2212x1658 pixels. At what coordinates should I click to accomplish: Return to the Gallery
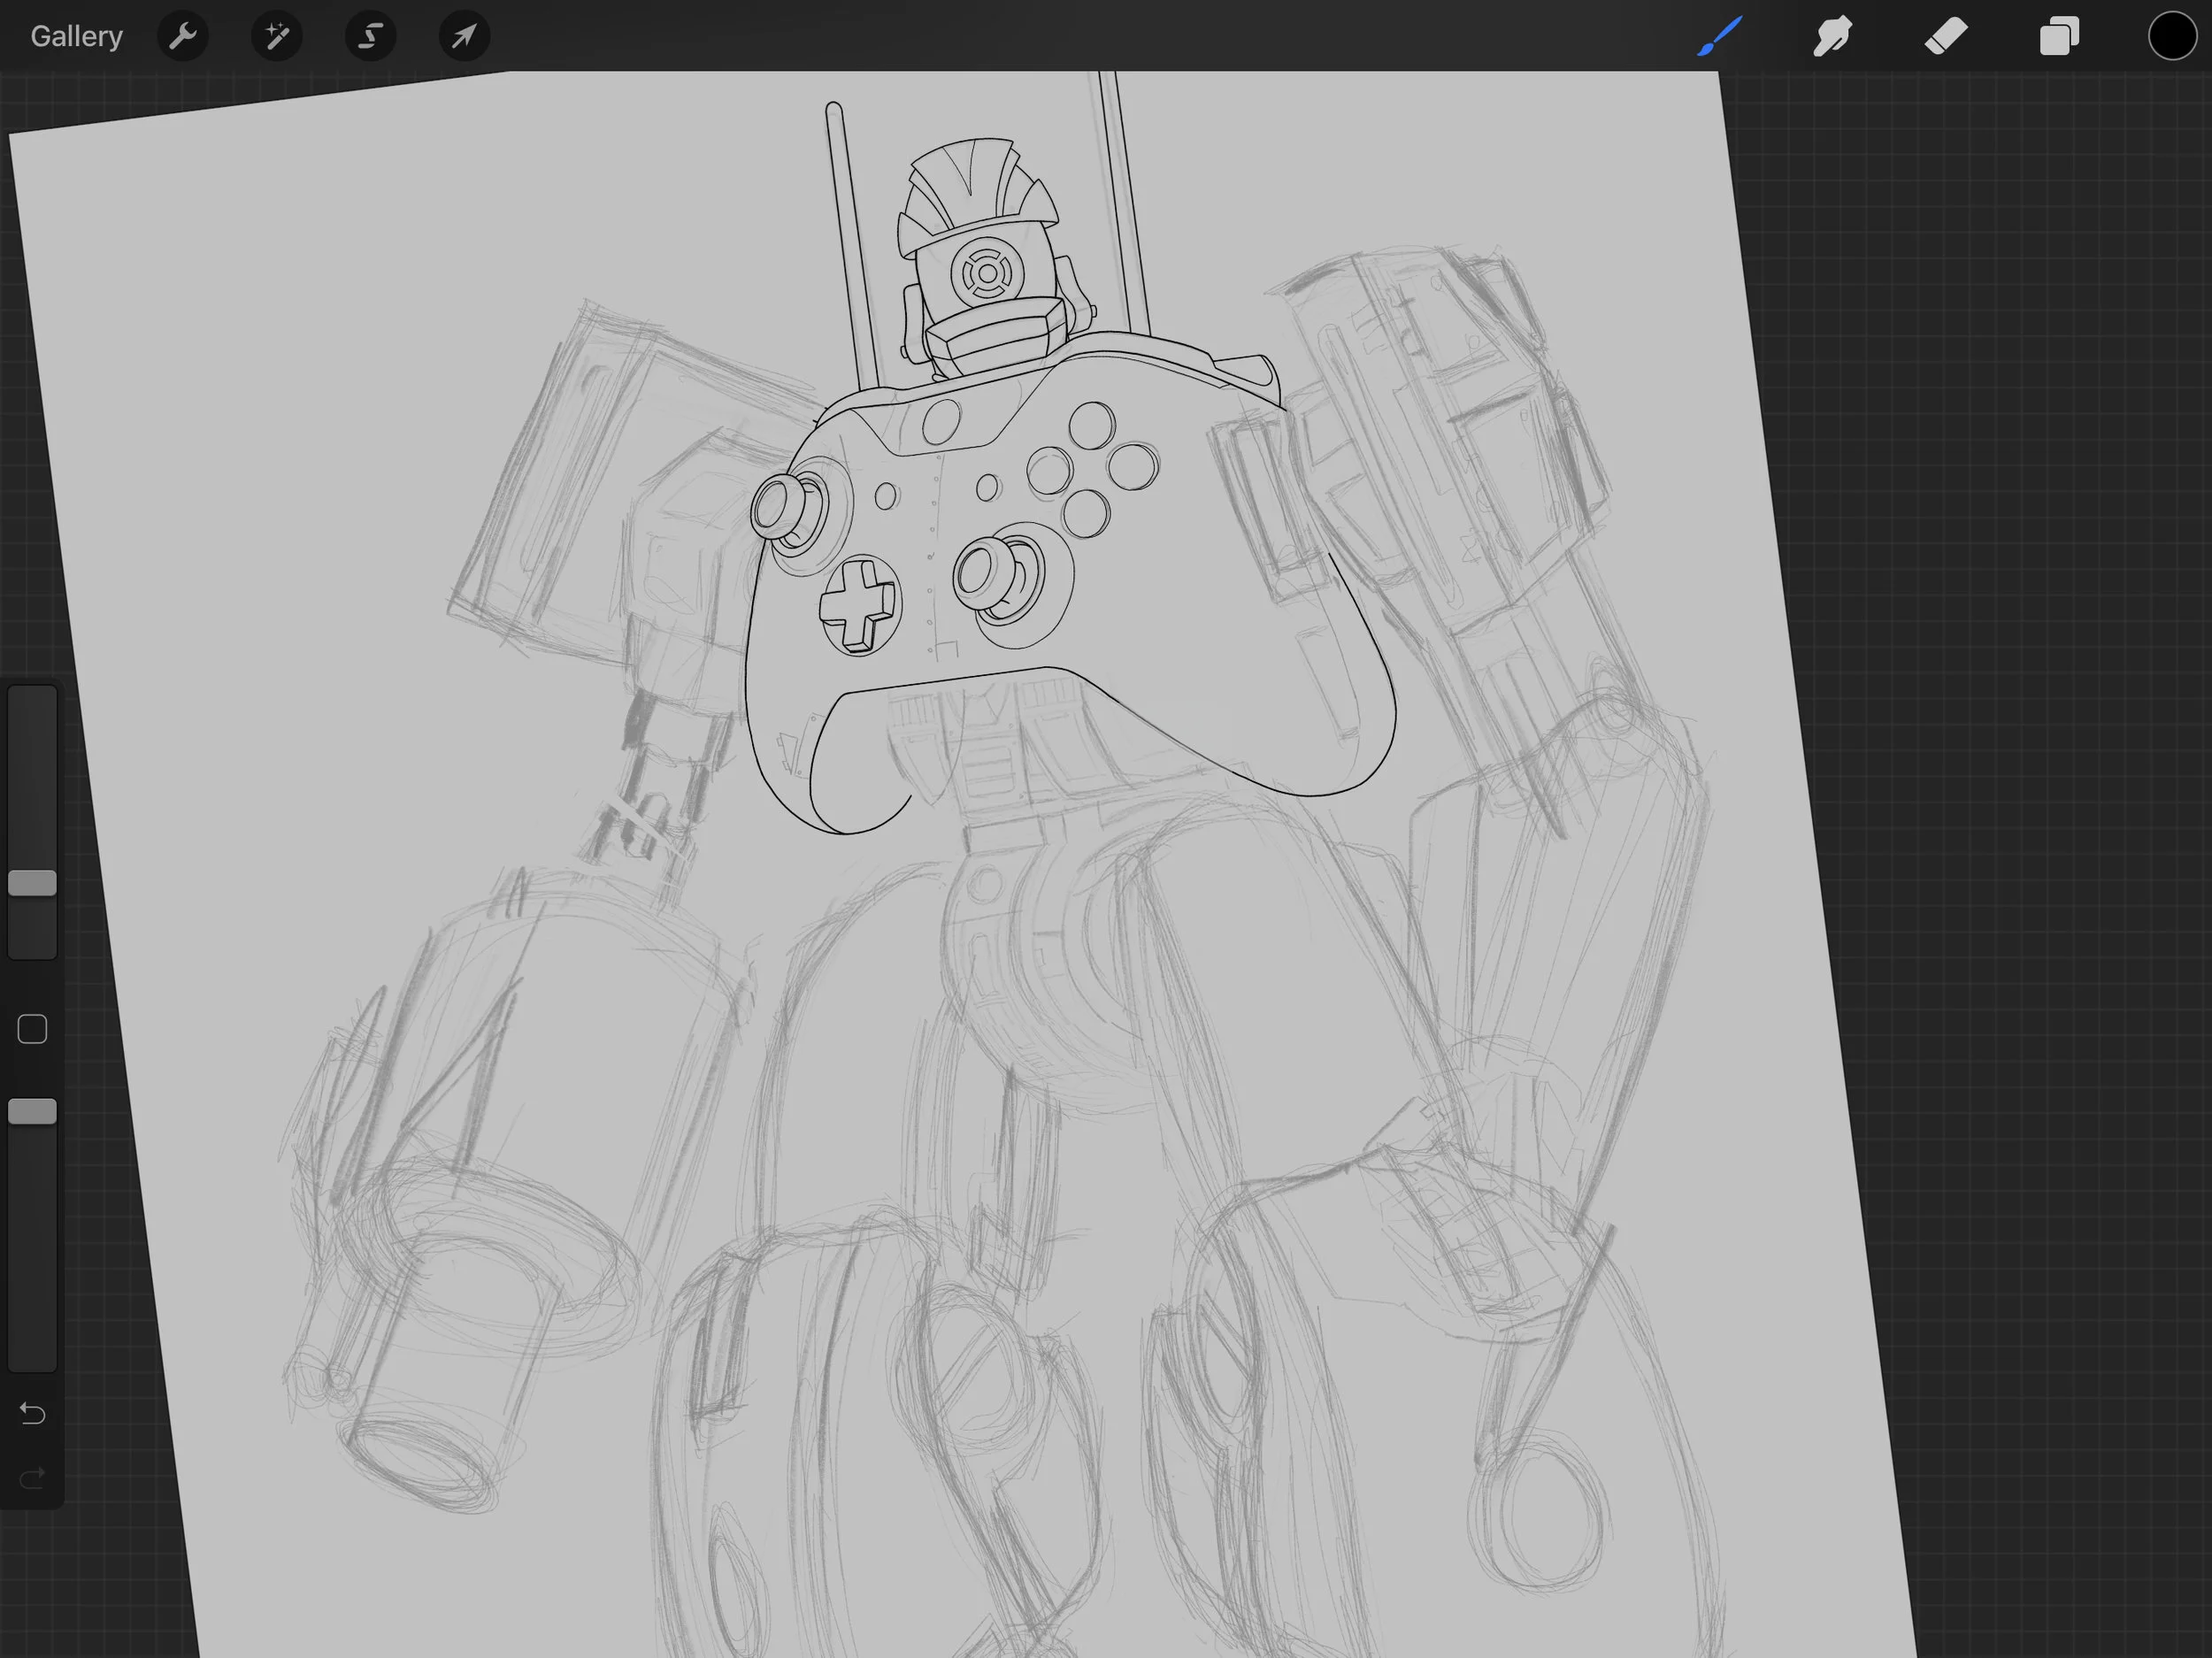76,36
